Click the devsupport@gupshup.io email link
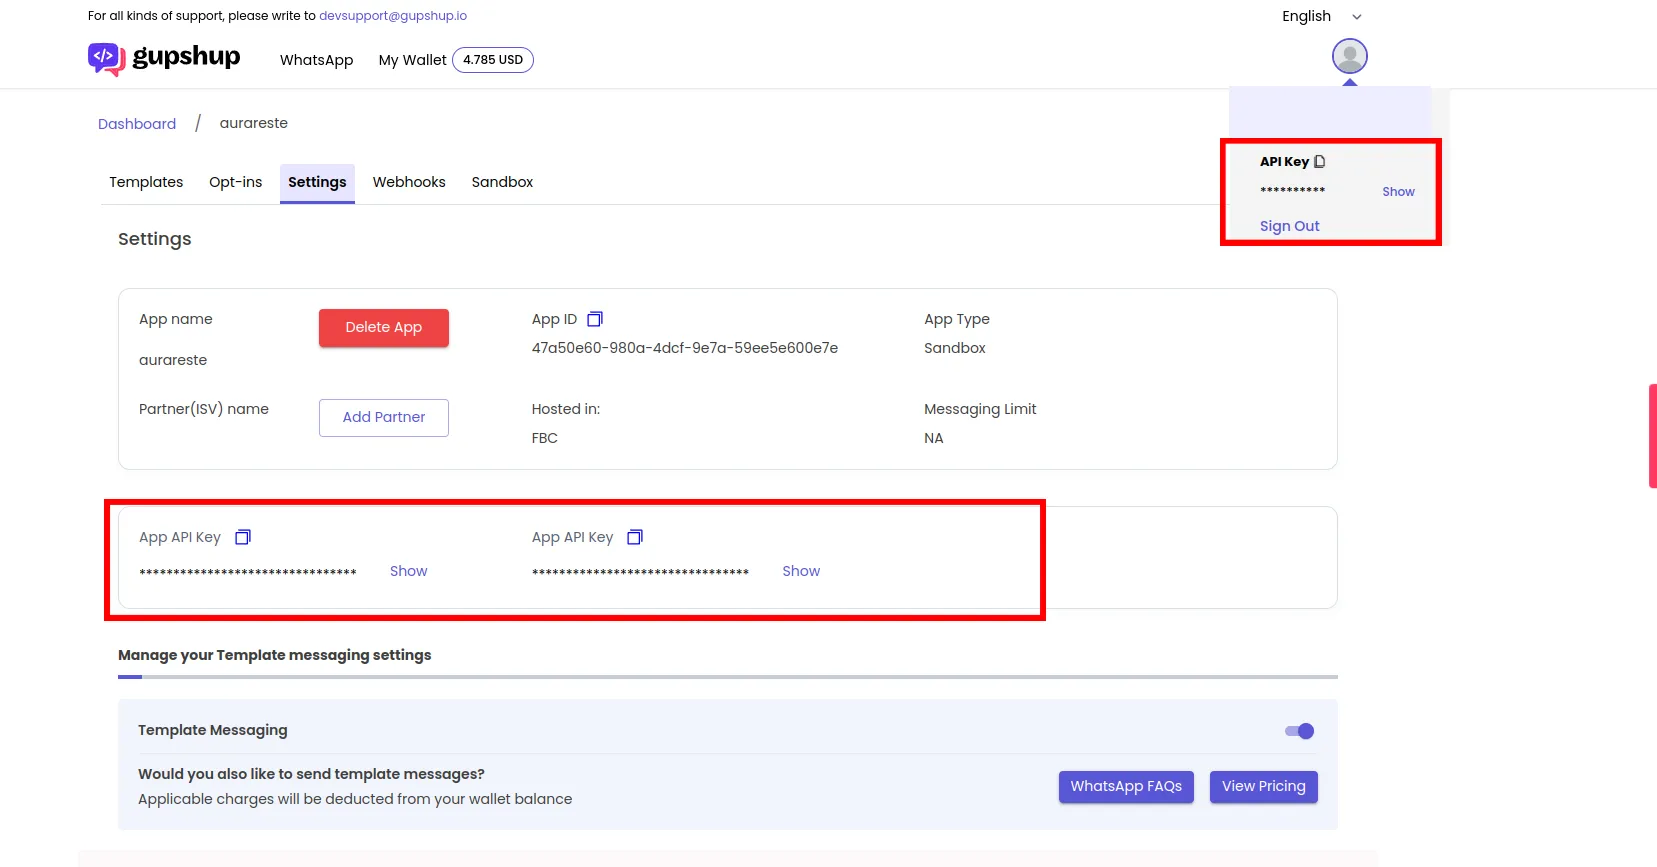This screenshot has height=867, width=1657. click(393, 16)
